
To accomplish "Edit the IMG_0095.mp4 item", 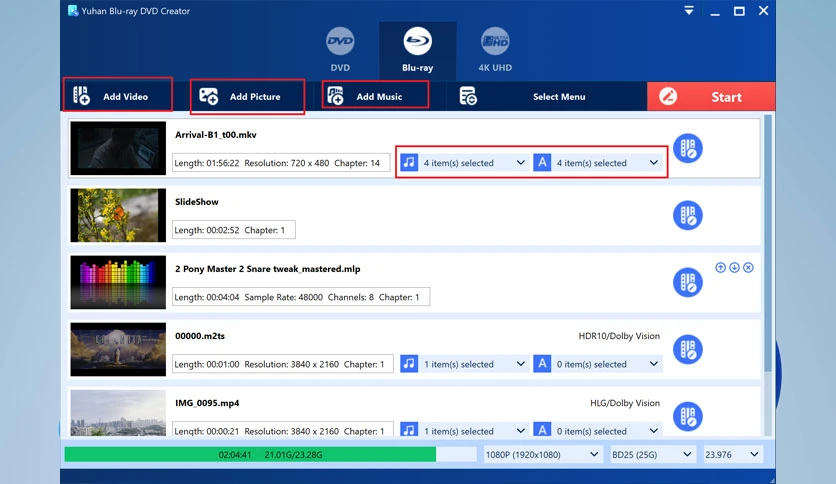I will (688, 417).
